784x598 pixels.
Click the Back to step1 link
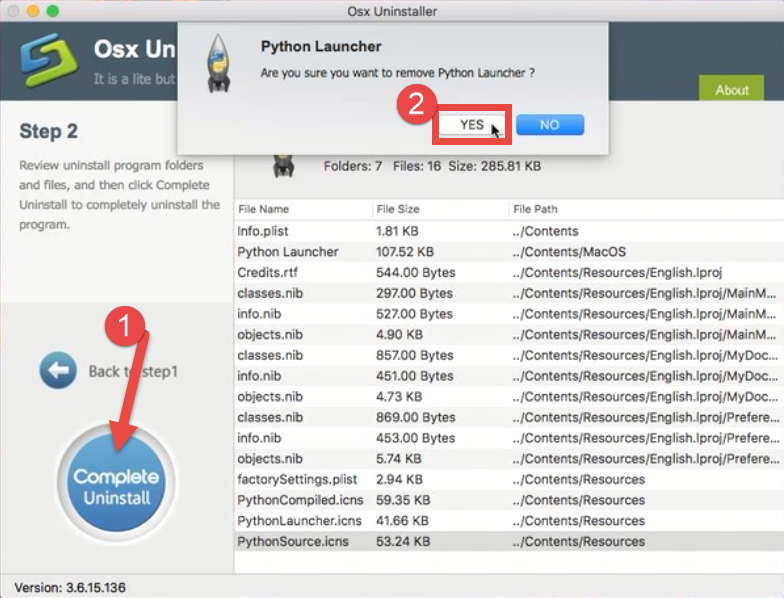tap(133, 371)
